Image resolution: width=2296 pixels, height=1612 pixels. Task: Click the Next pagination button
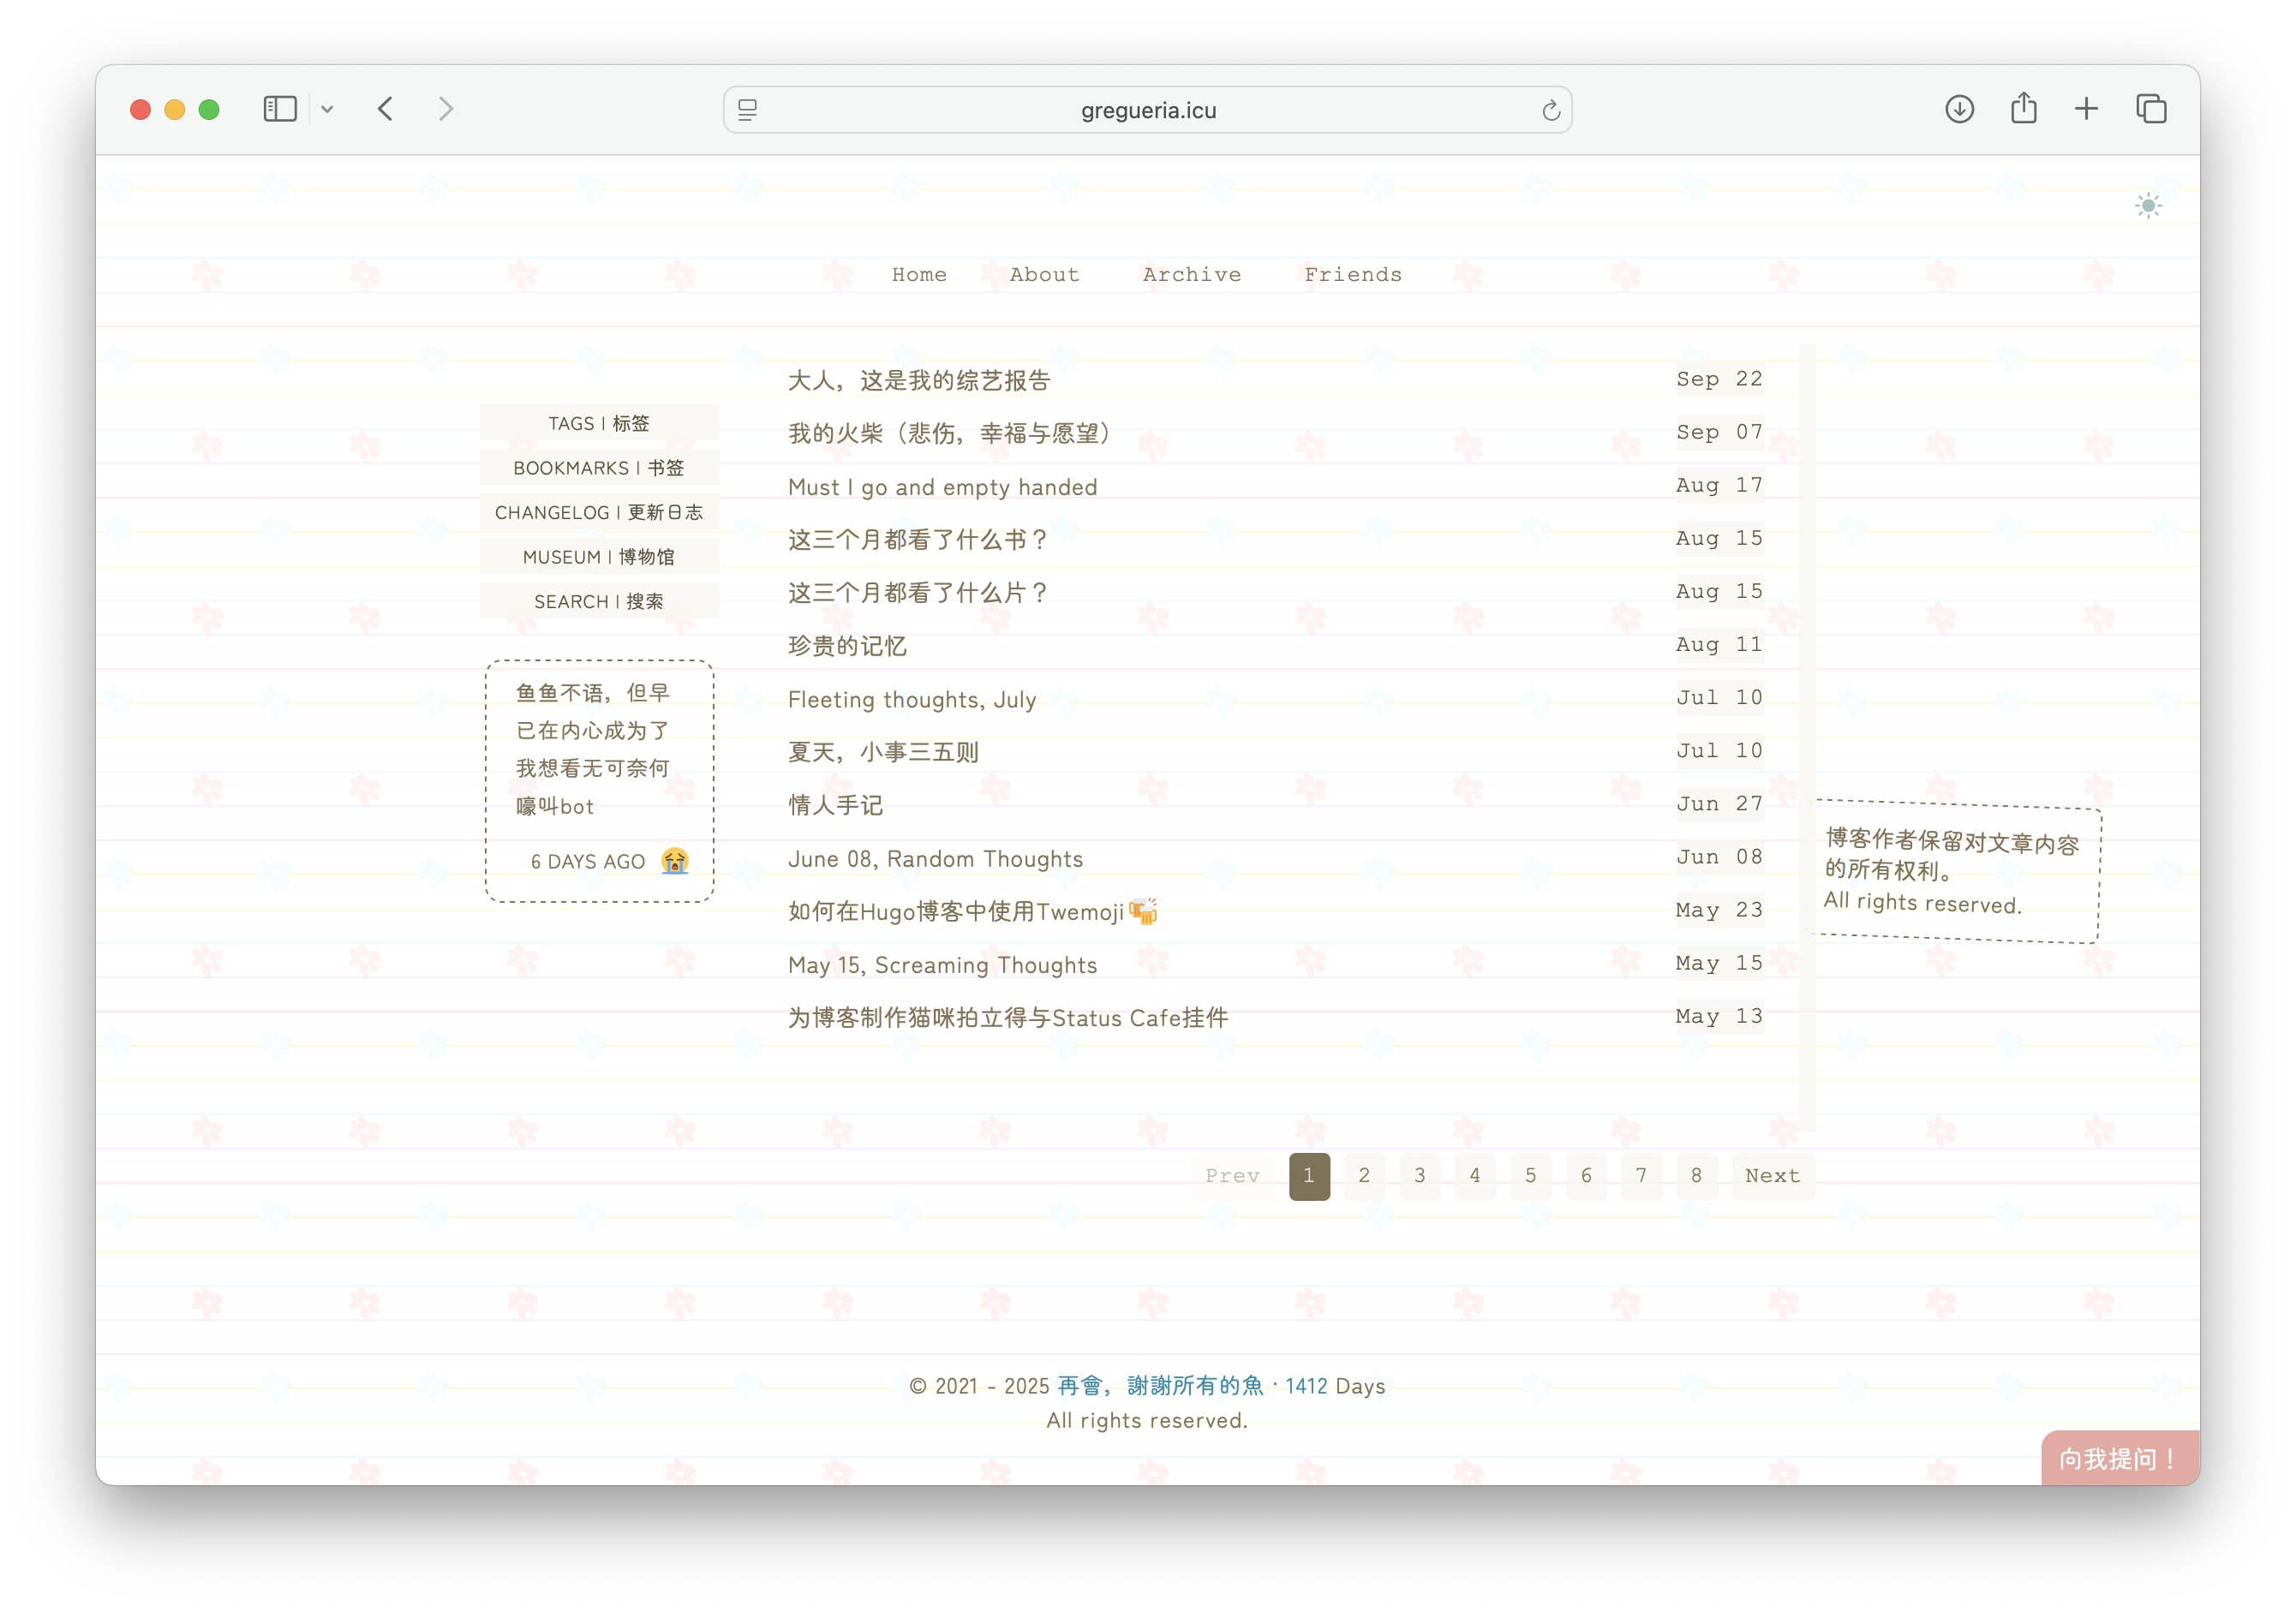pos(1772,1176)
